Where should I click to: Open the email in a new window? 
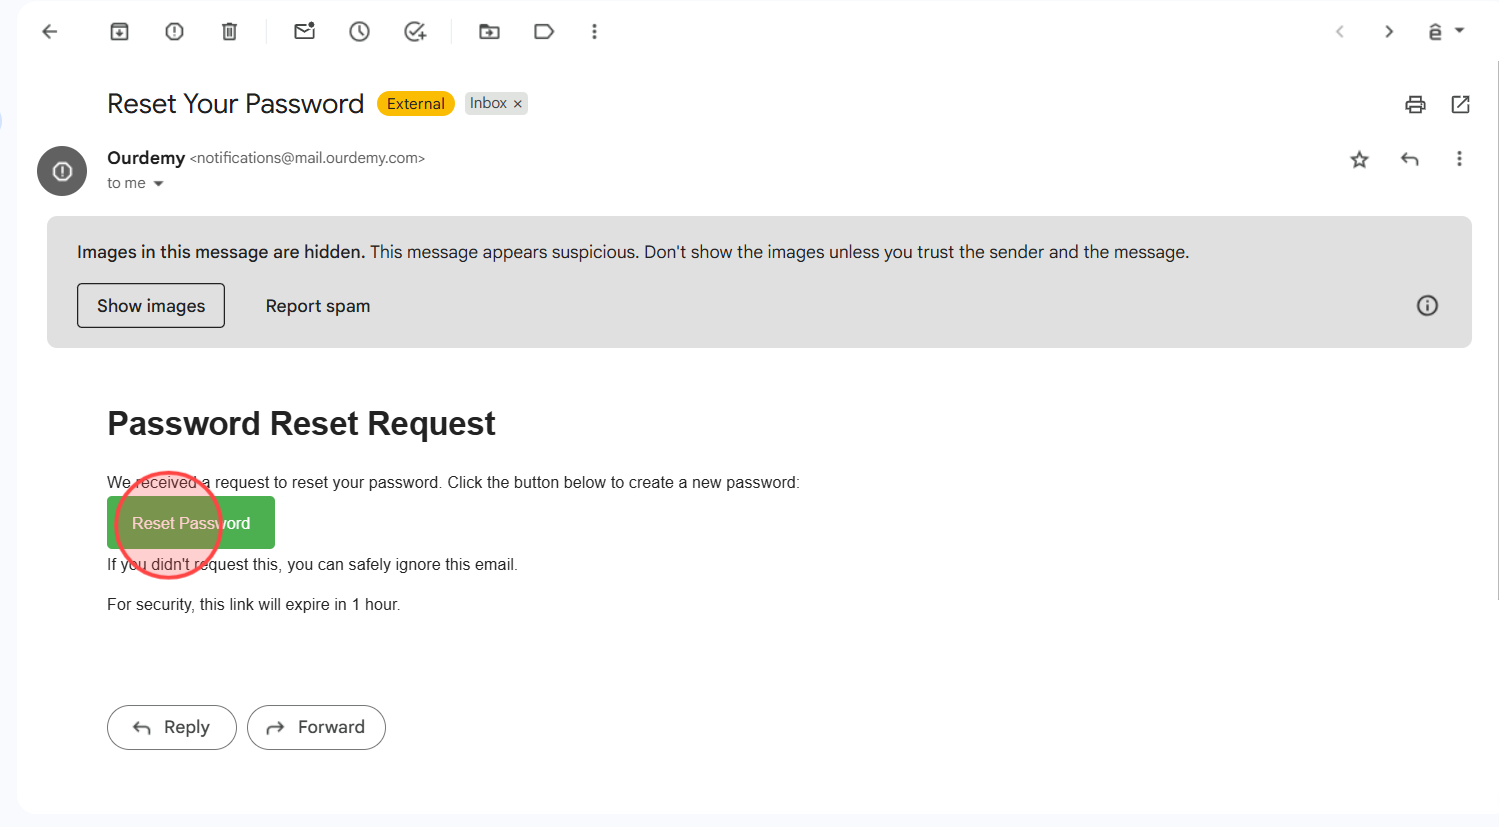pyautogui.click(x=1461, y=104)
